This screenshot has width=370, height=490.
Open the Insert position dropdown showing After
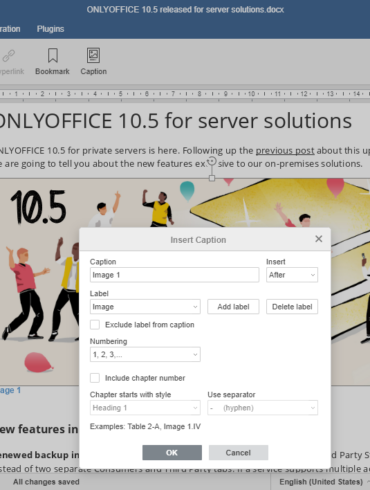(292, 275)
